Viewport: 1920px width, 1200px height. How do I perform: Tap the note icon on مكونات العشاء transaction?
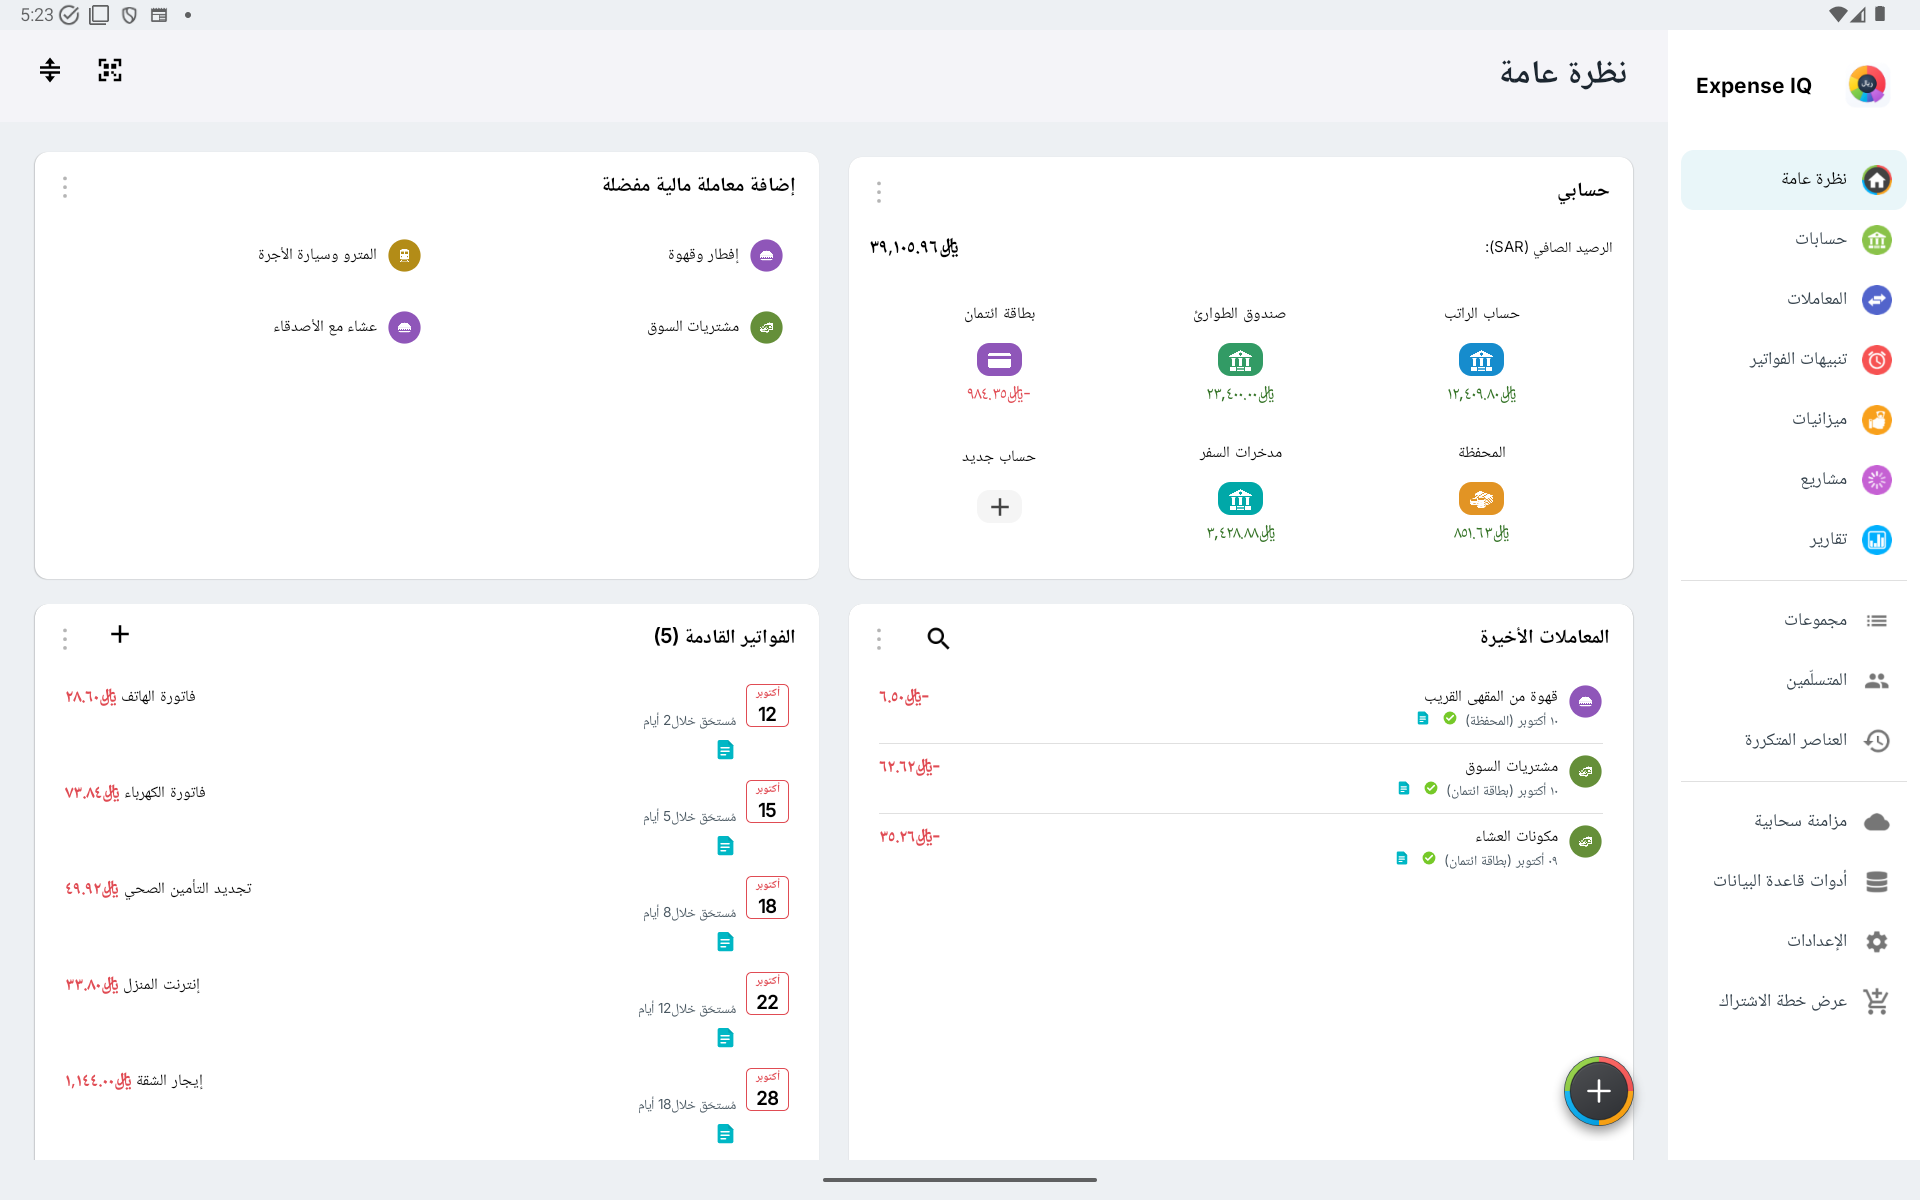tap(1402, 859)
